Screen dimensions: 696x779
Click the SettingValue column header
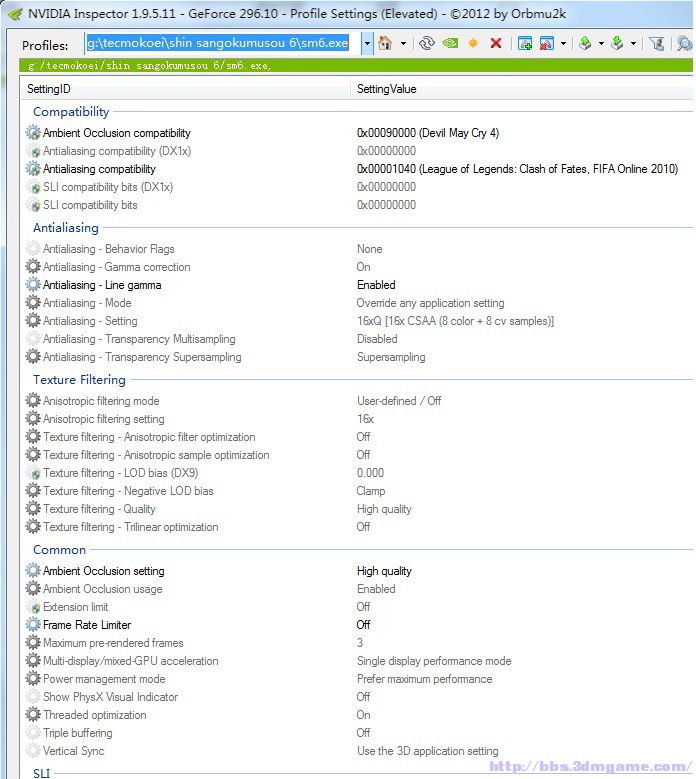tap(522, 89)
